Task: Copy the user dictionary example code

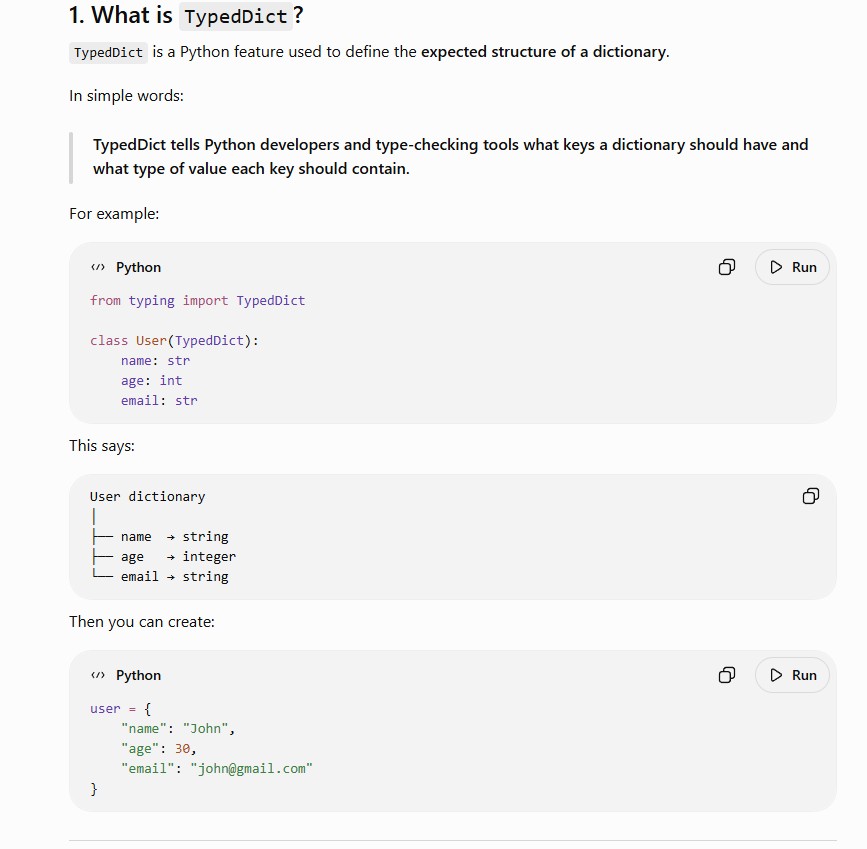Action: (x=727, y=675)
